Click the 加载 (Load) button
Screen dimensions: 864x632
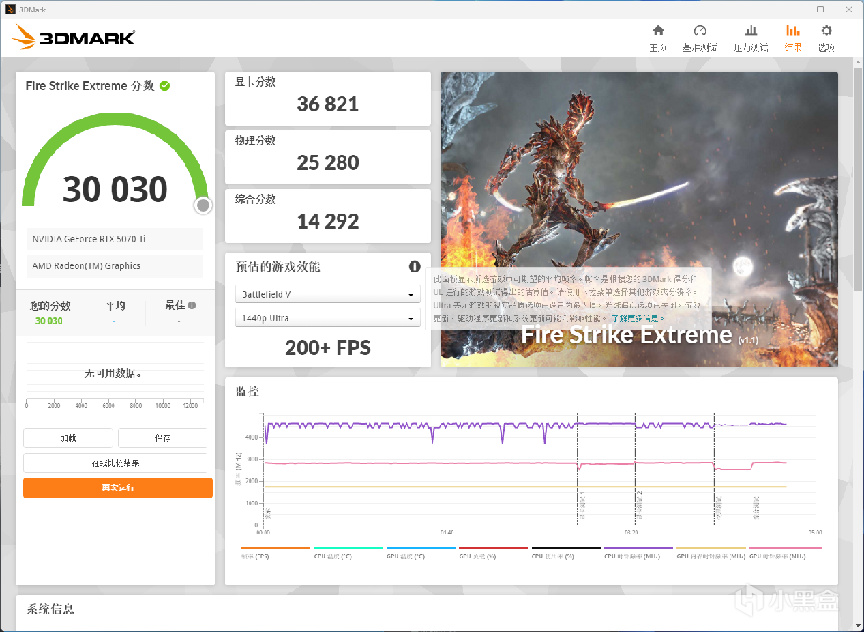68,438
